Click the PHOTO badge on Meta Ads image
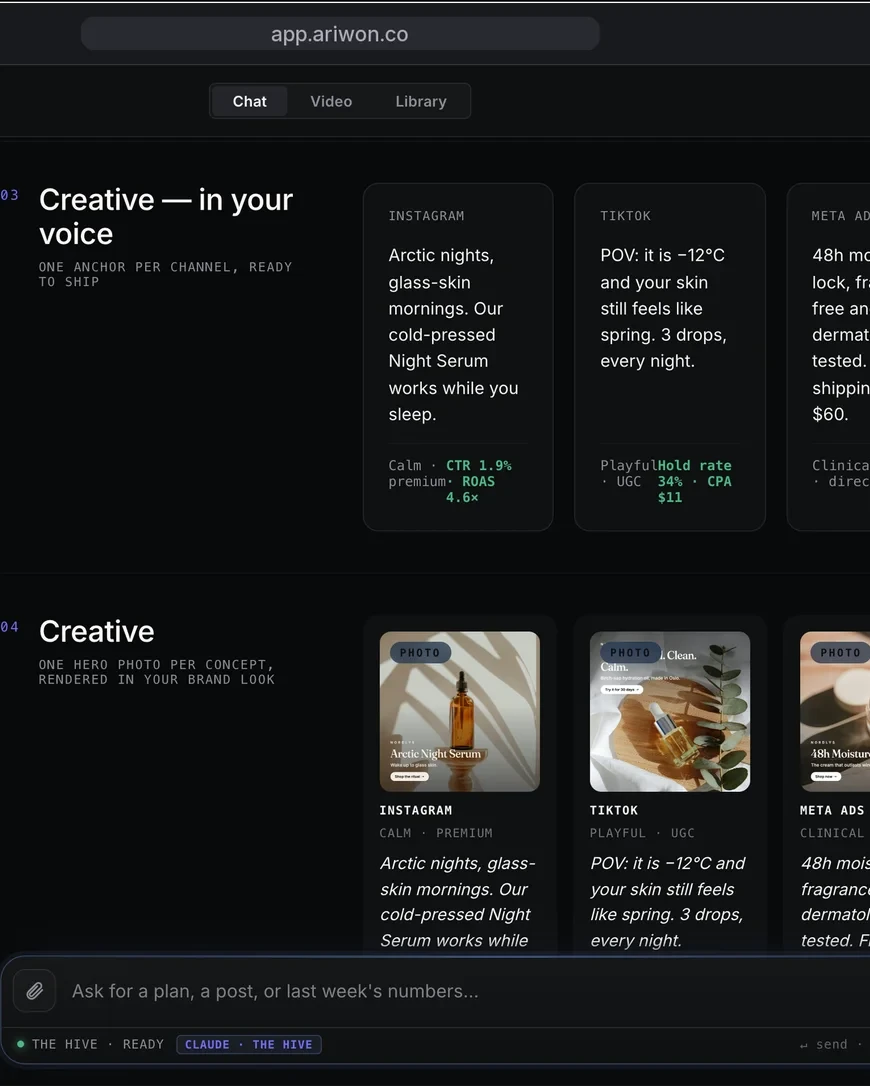The height and width of the screenshot is (1087, 870). click(840, 652)
